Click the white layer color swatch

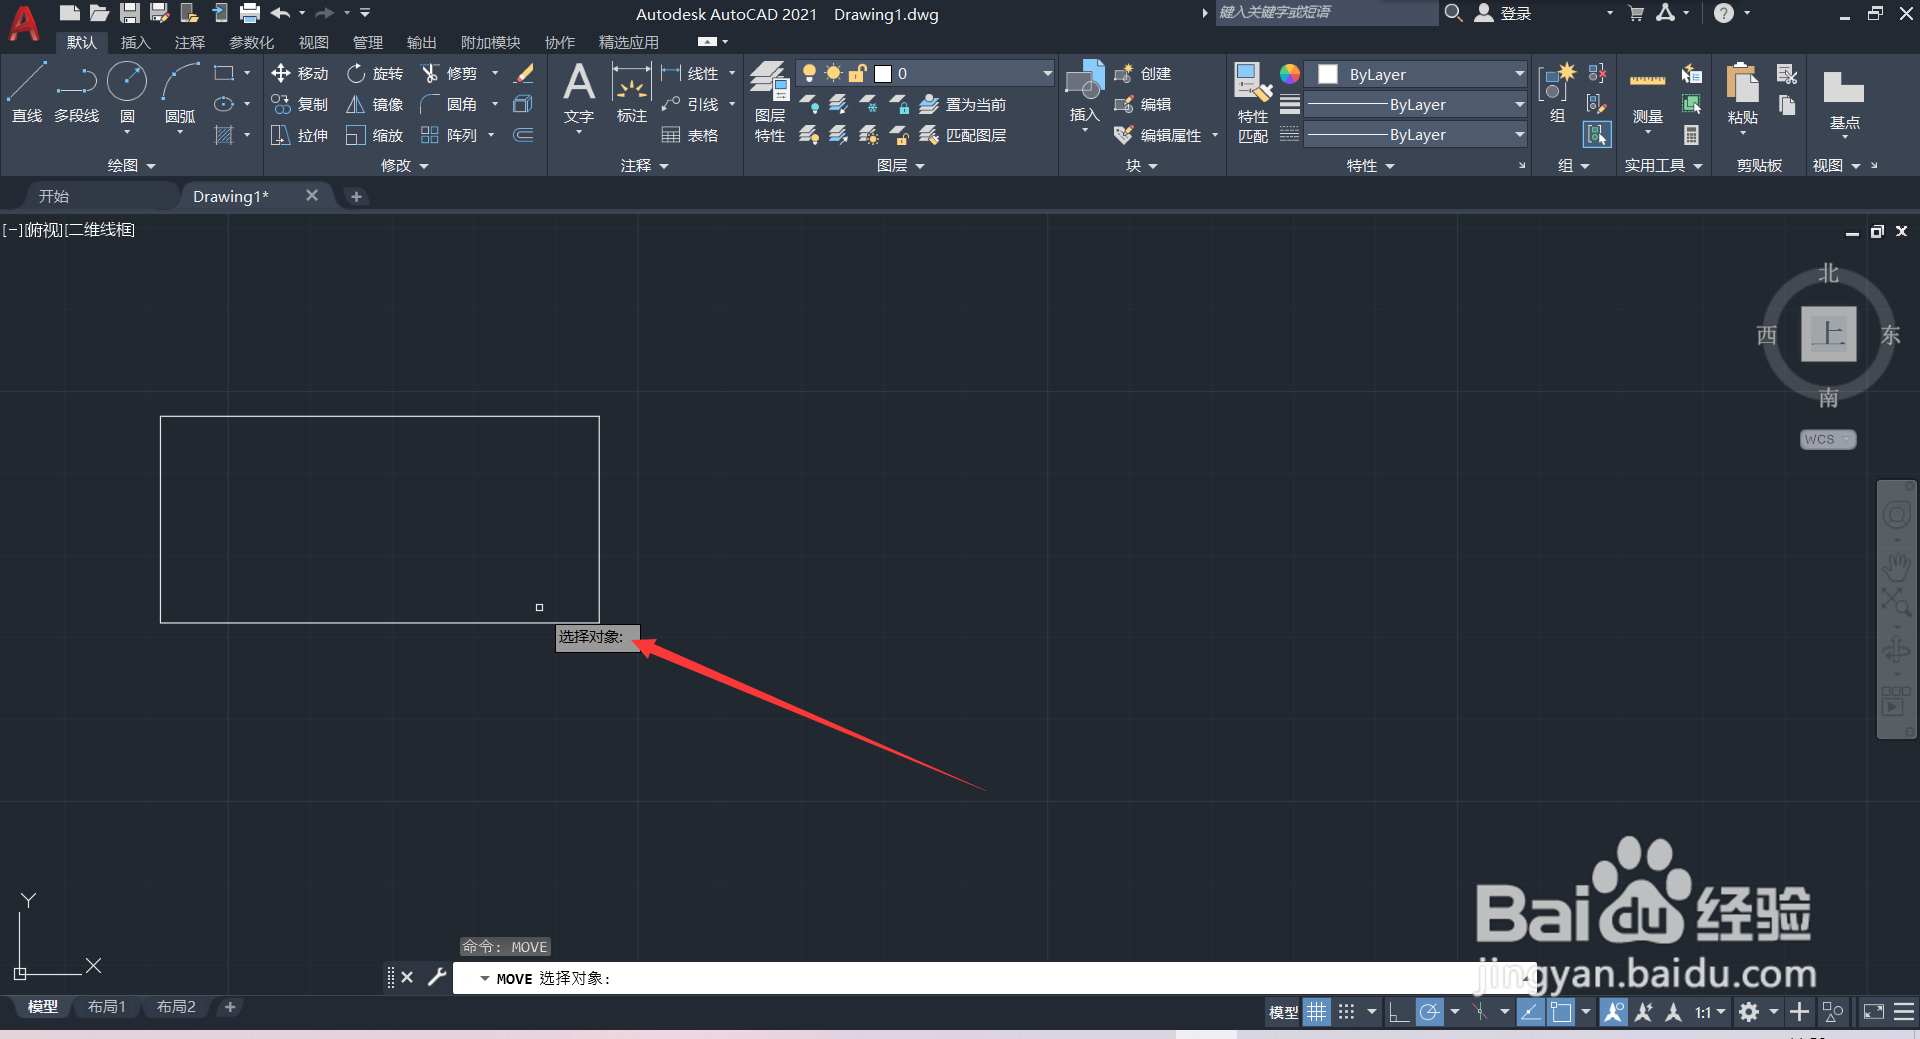[x=882, y=73]
